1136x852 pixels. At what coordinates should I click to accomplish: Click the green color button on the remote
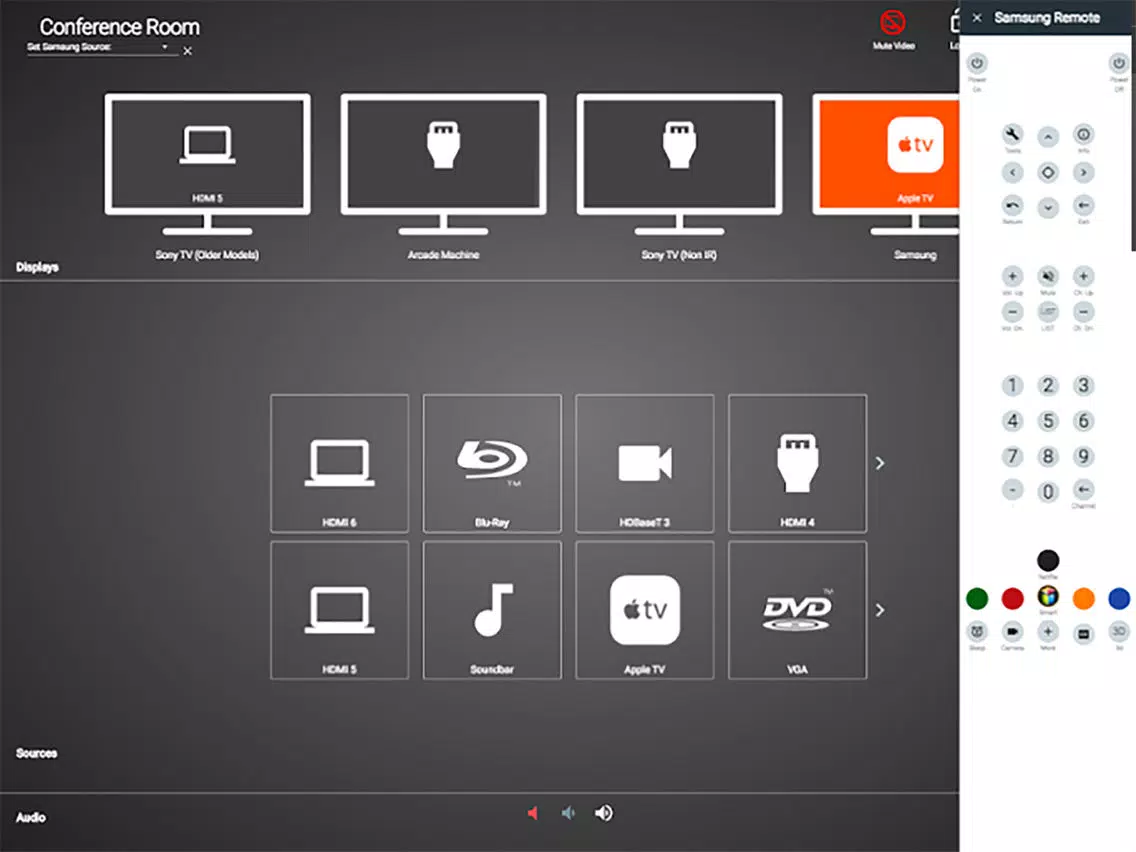(x=977, y=598)
